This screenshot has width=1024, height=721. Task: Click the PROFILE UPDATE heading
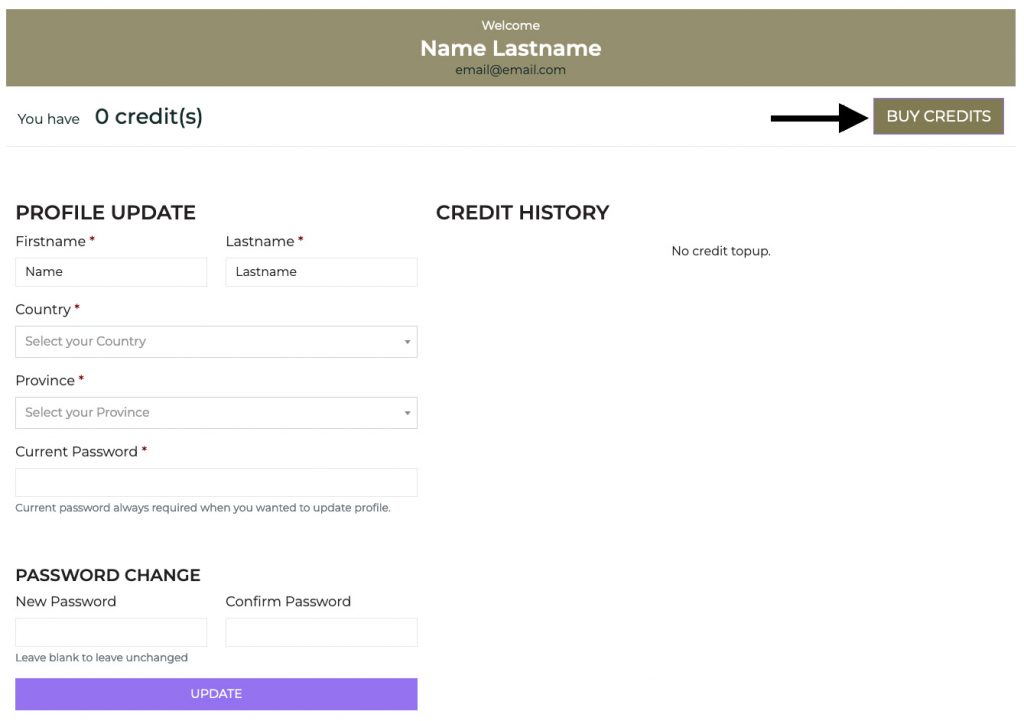pyautogui.click(x=105, y=213)
